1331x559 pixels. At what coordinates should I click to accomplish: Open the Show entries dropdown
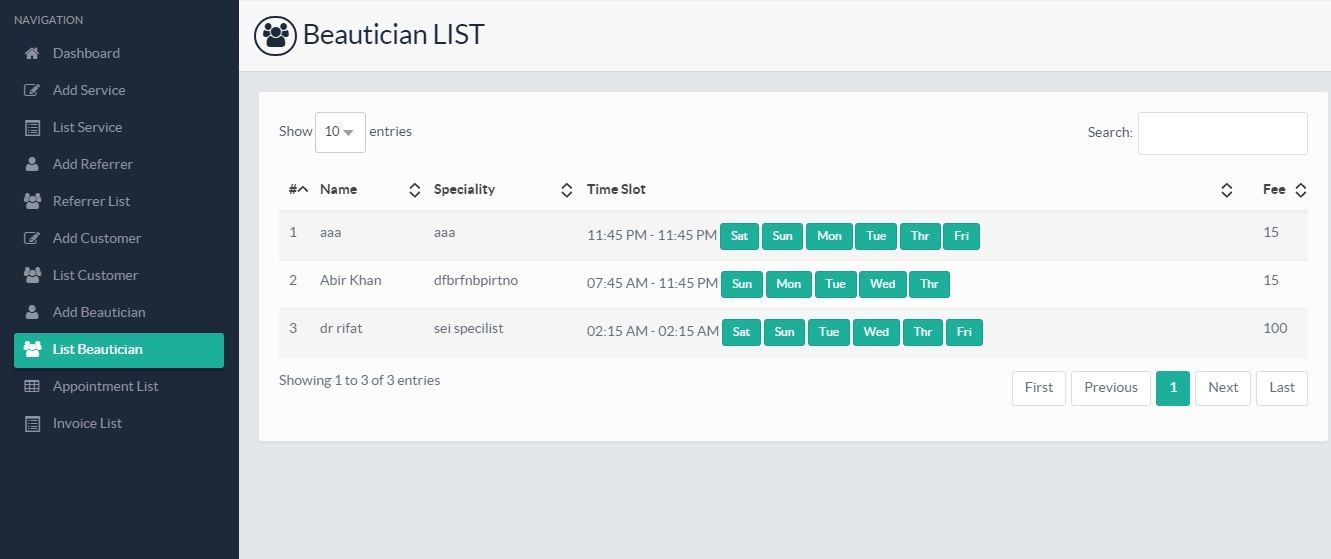[x=340, y=132]
